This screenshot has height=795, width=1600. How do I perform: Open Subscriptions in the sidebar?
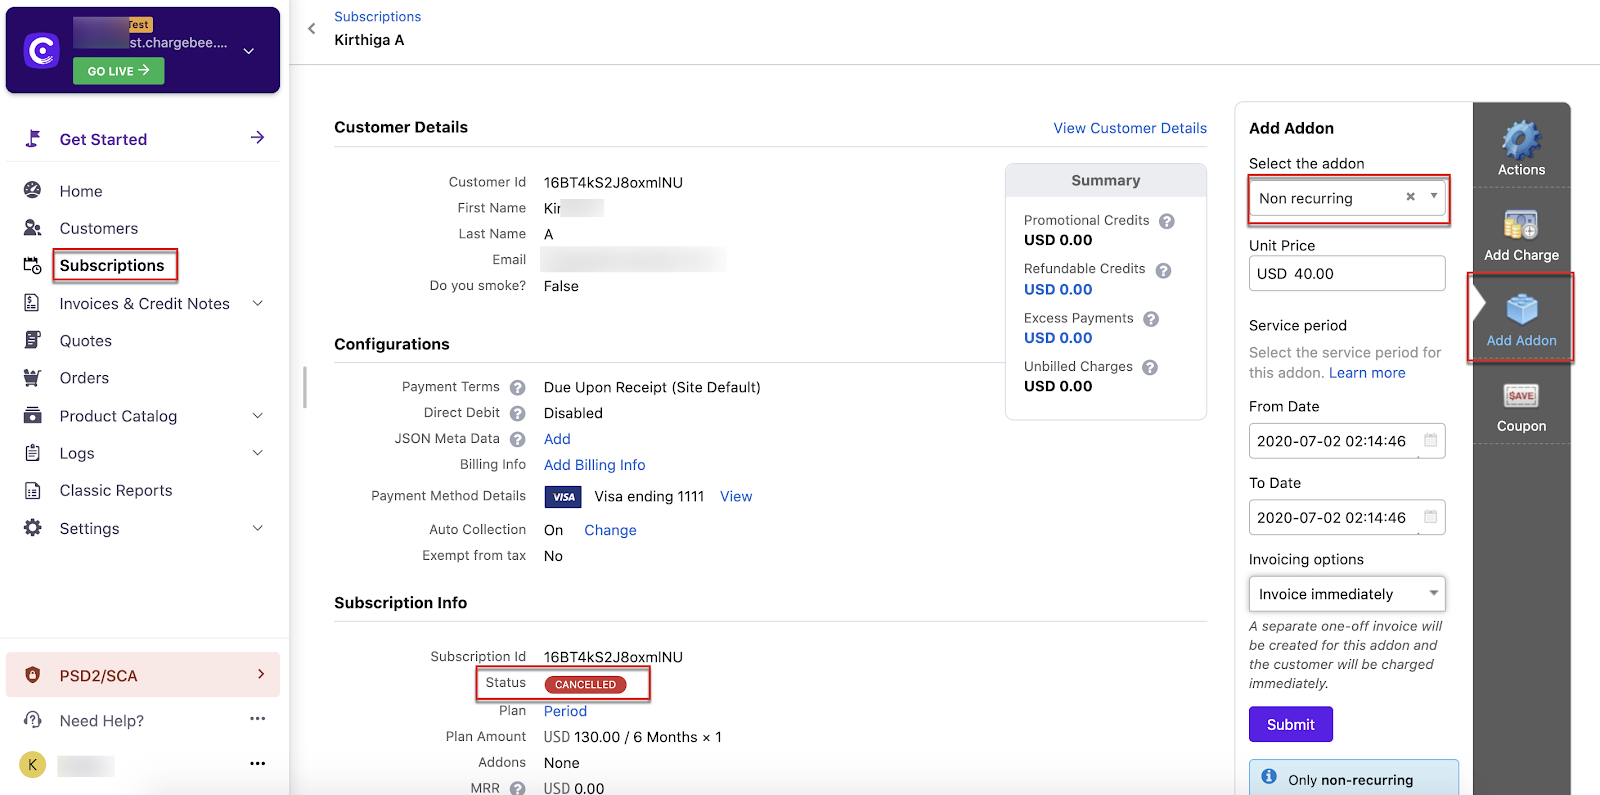click(x=112, y=265)
